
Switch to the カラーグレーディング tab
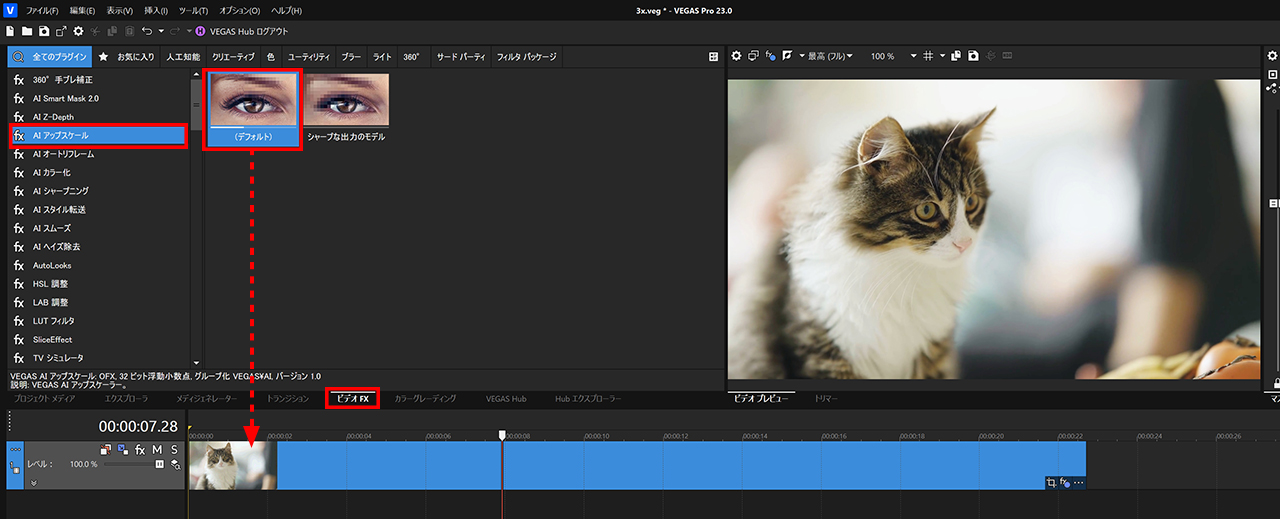coord(426,399)
